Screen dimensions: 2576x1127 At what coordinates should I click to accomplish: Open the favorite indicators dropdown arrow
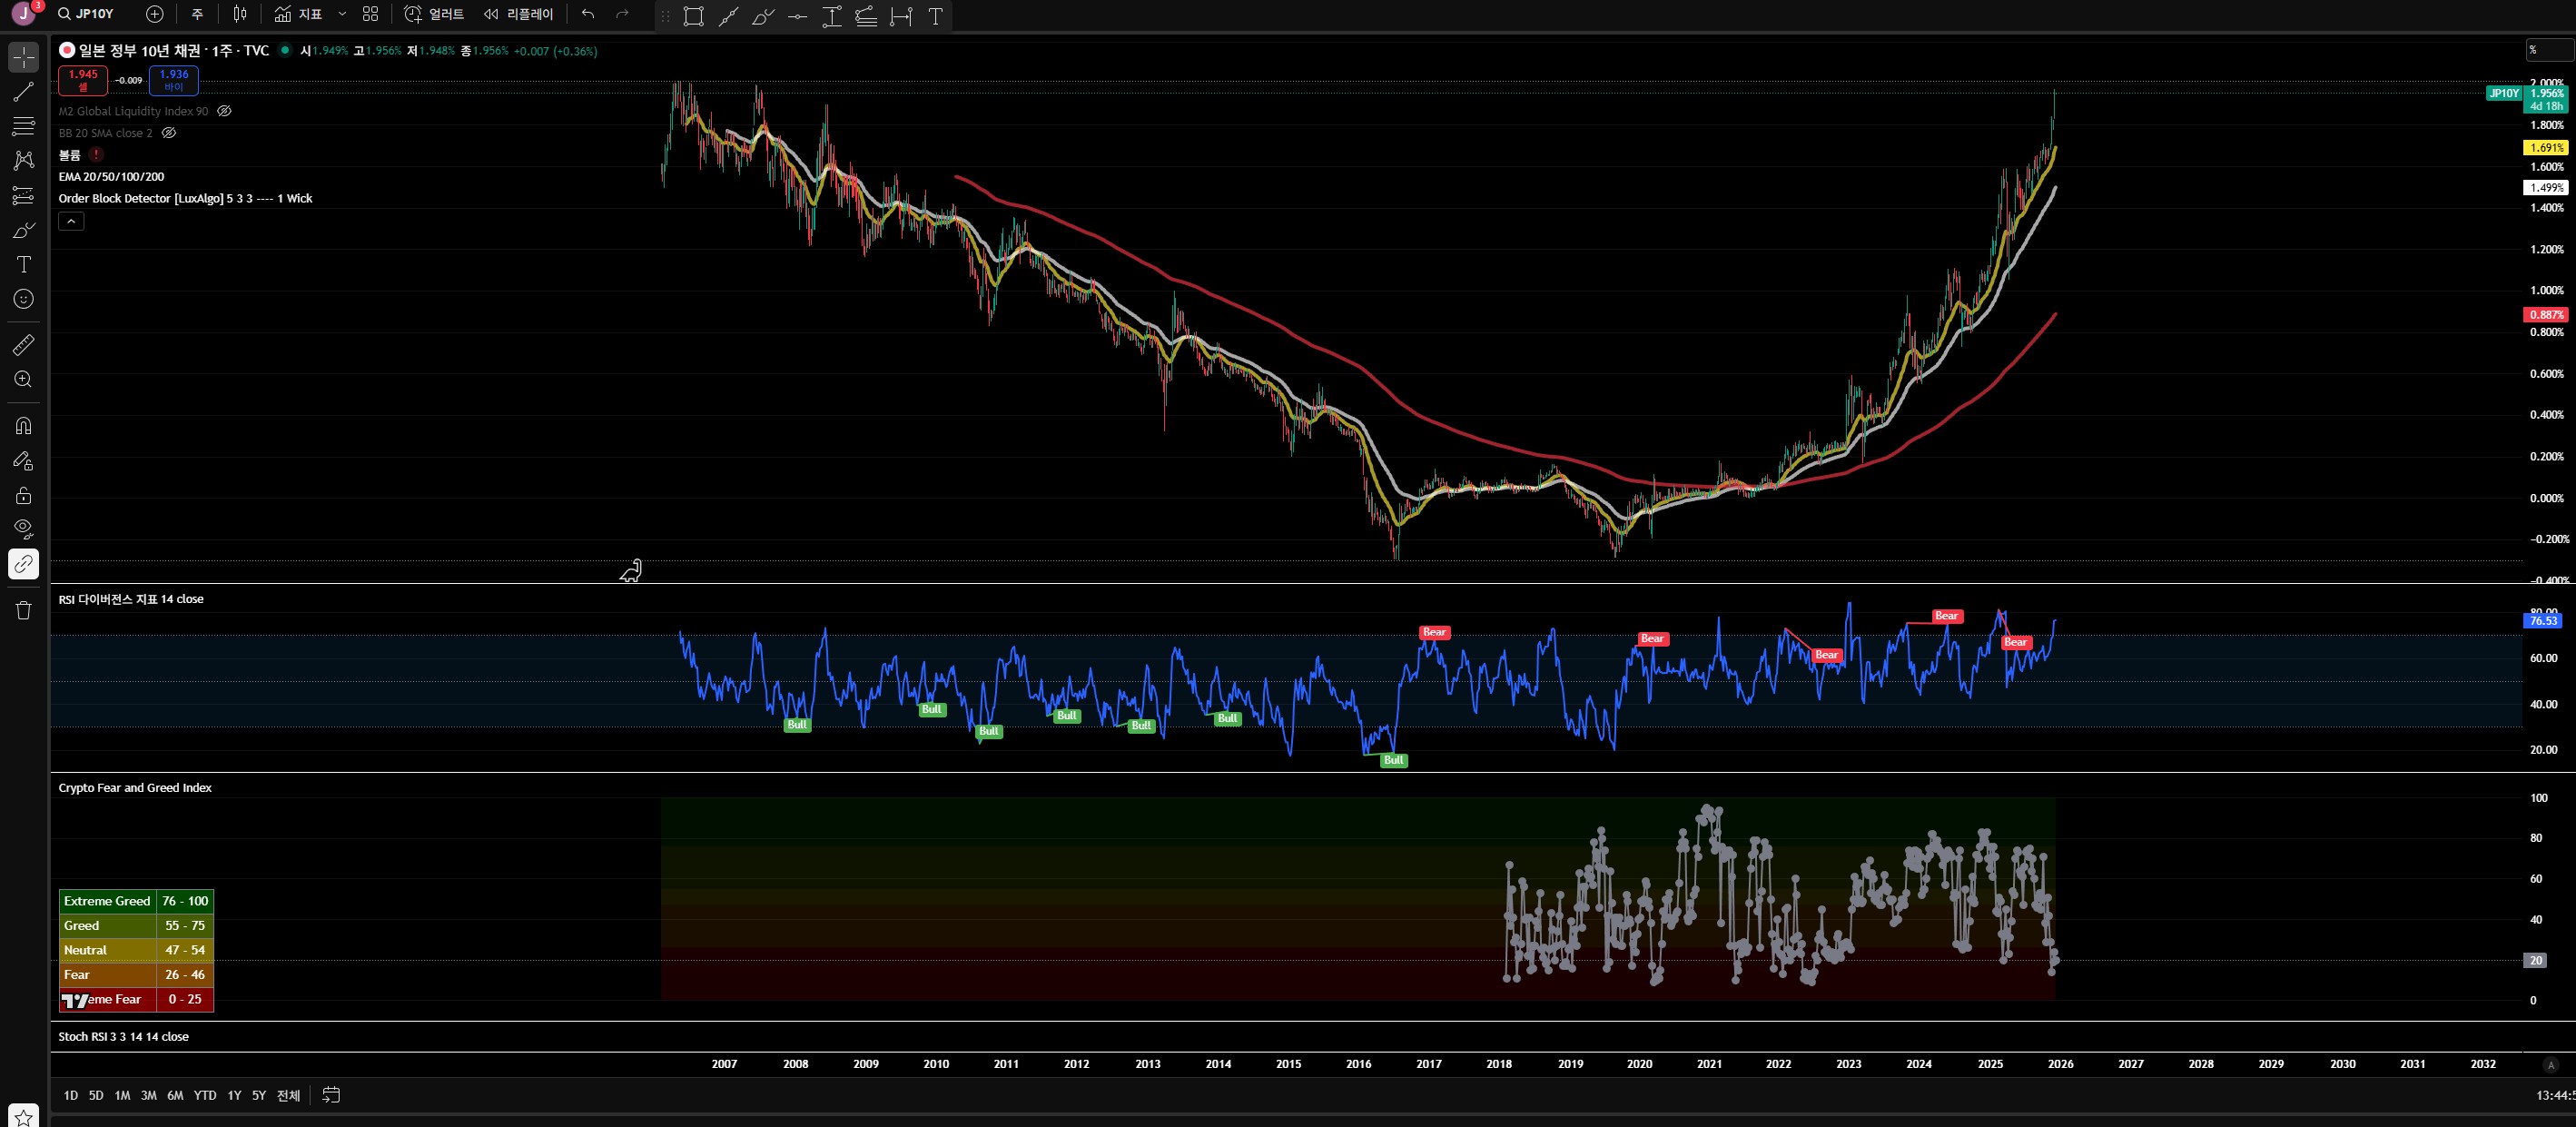342,14
